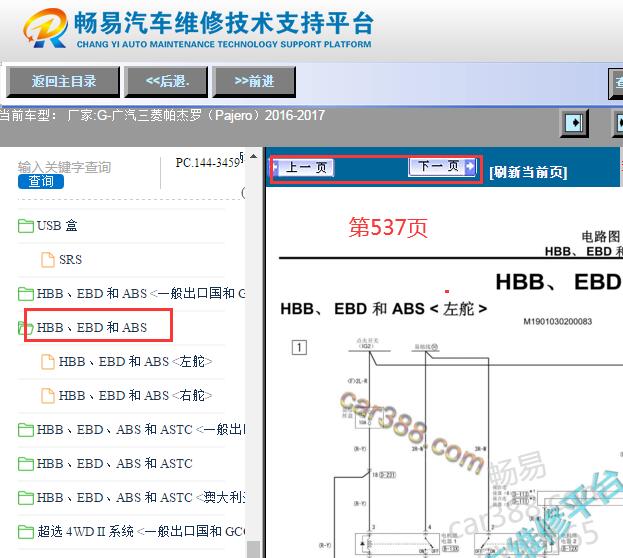The image size is (623, 558).
Task: Click folder icon of 超选 4WD II 系统
Action: coord(26,532)
